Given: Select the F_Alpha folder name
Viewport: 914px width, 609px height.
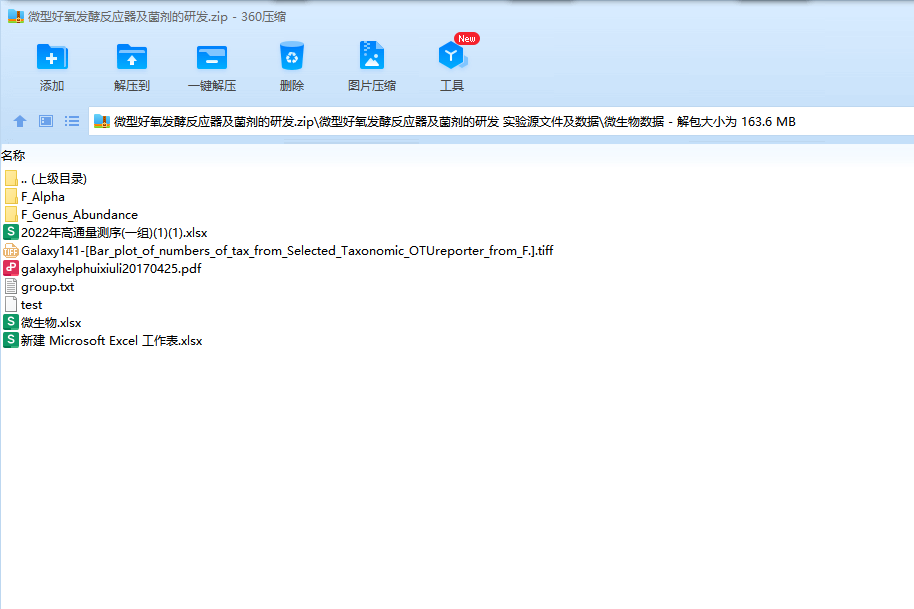Looking at the screenshot, I should coord(43,197).
